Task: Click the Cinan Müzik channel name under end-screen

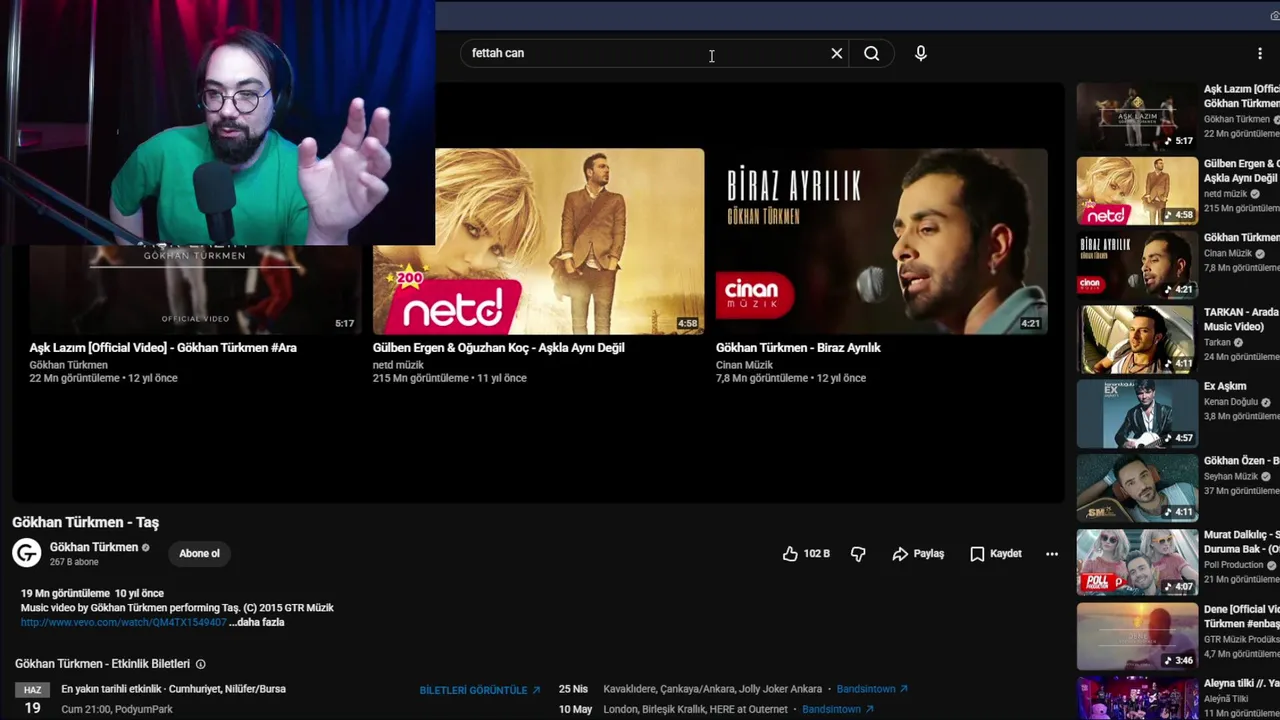Action: (x=744, y=365)
